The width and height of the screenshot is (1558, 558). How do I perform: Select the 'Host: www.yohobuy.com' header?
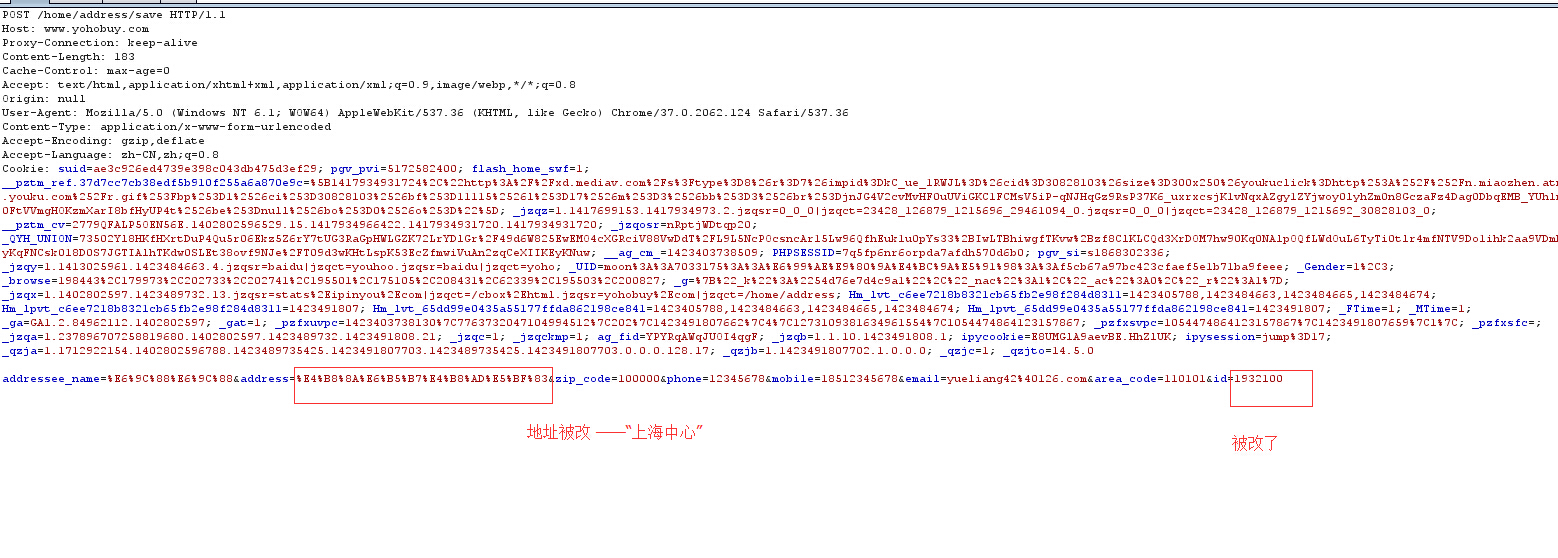point(75,29)
